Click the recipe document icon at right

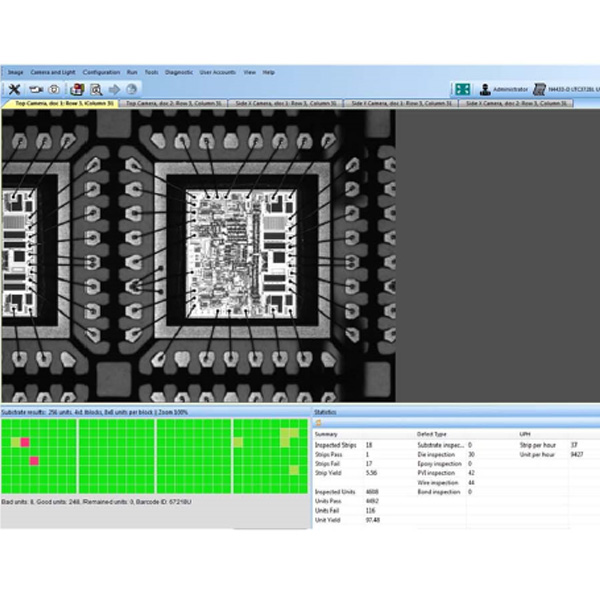539,90
